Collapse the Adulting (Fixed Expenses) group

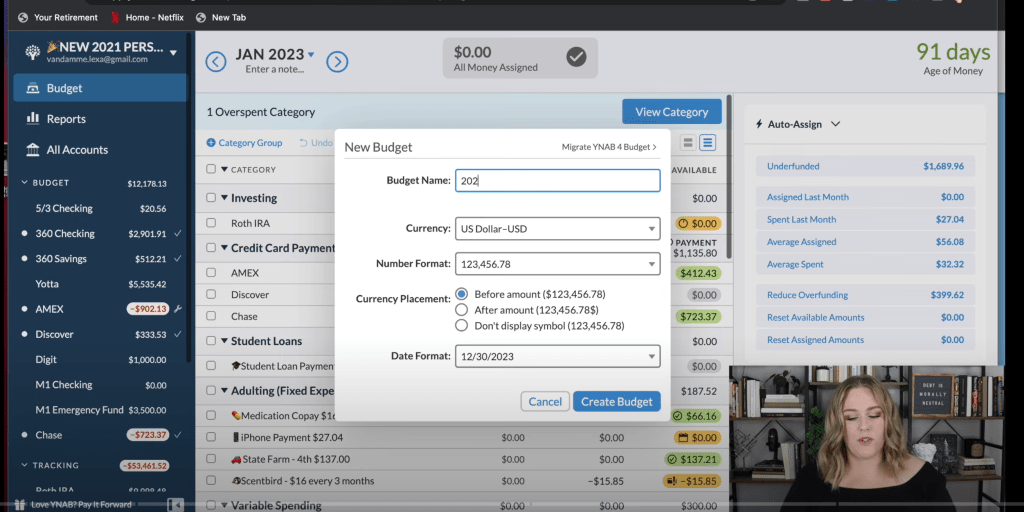pos(224,391)
